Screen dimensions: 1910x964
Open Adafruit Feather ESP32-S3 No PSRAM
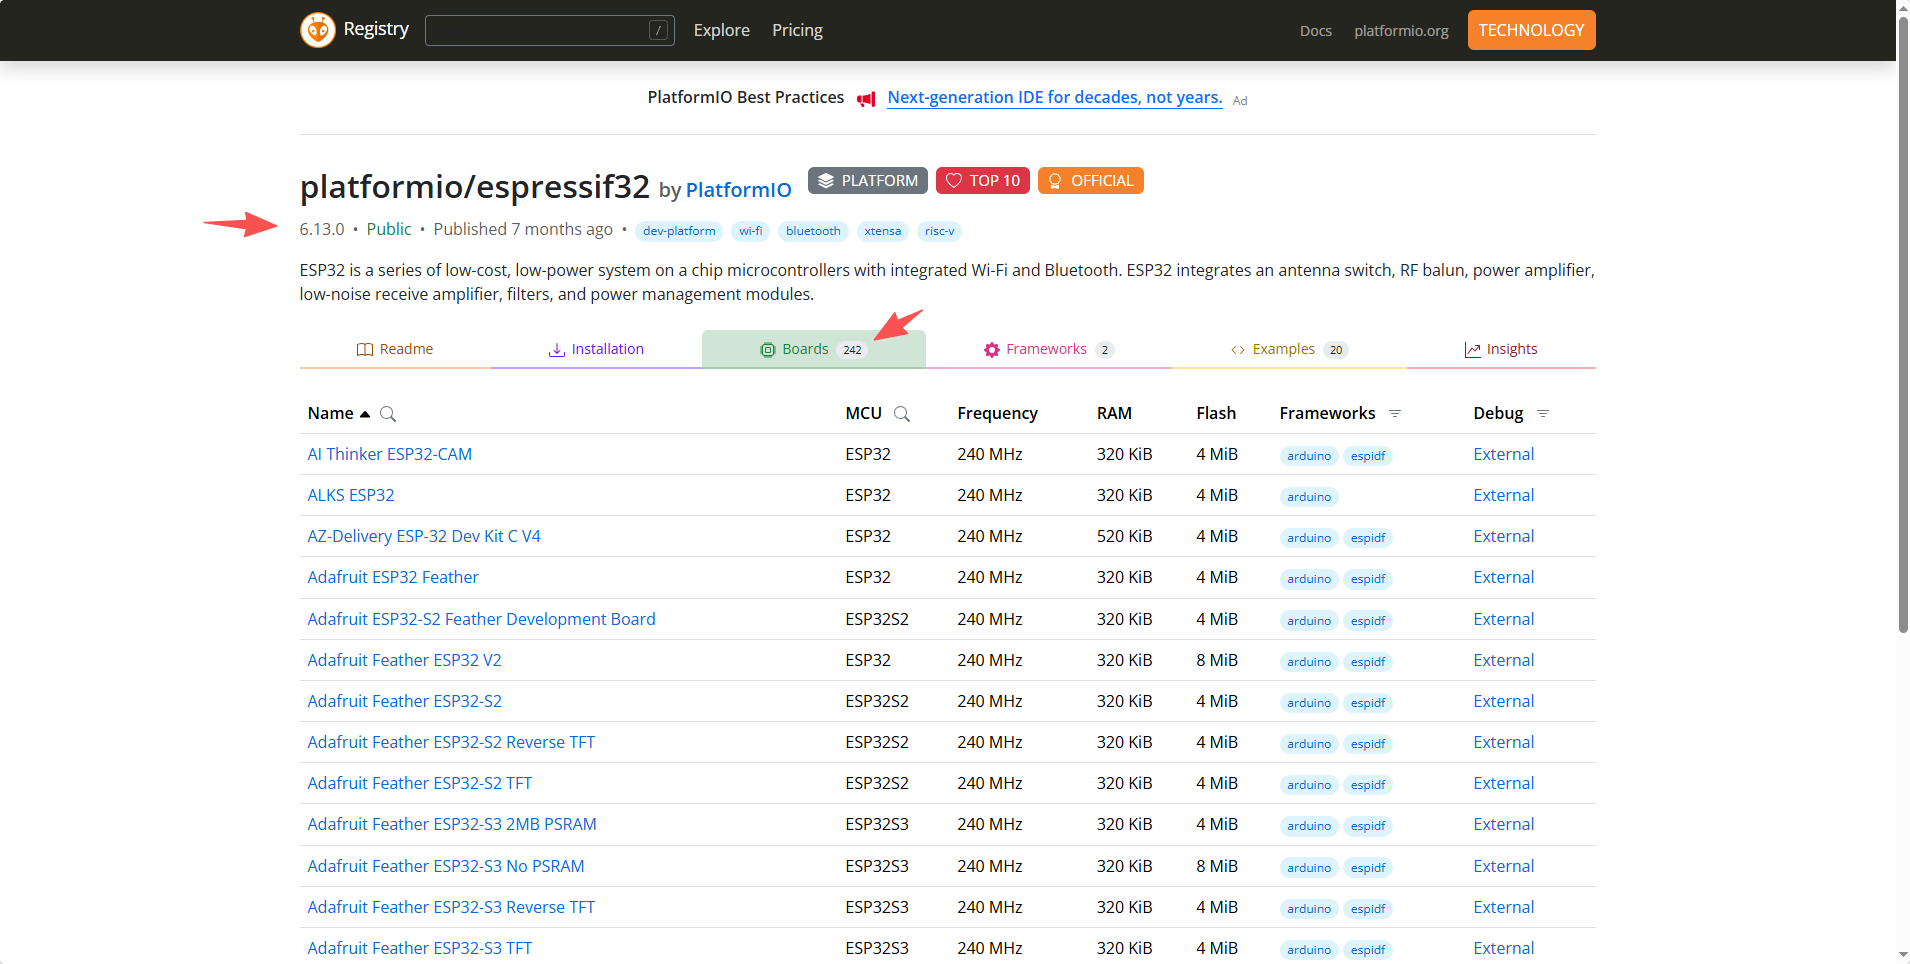445,866
